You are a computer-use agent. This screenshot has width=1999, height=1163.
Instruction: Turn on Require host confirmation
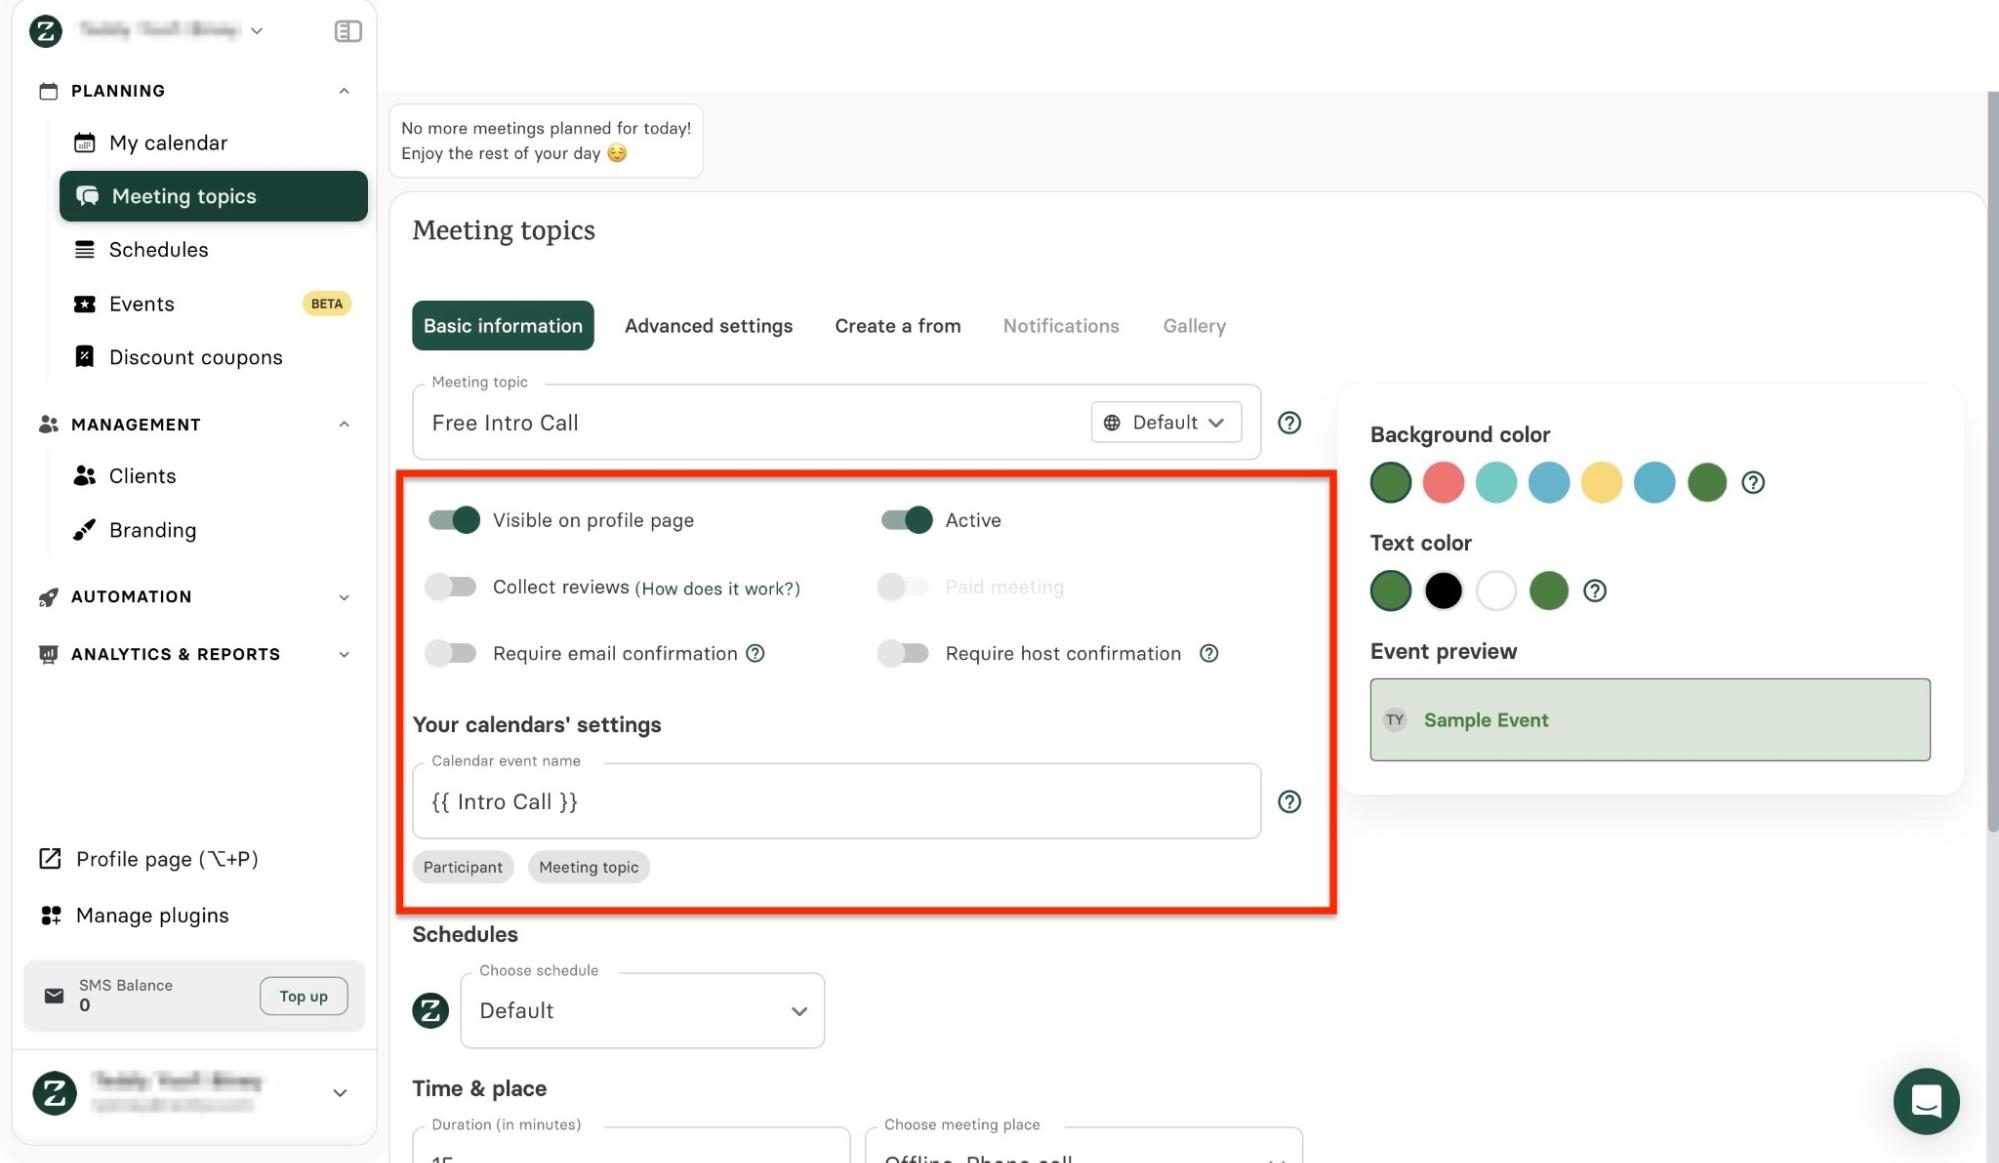[903, 654]
